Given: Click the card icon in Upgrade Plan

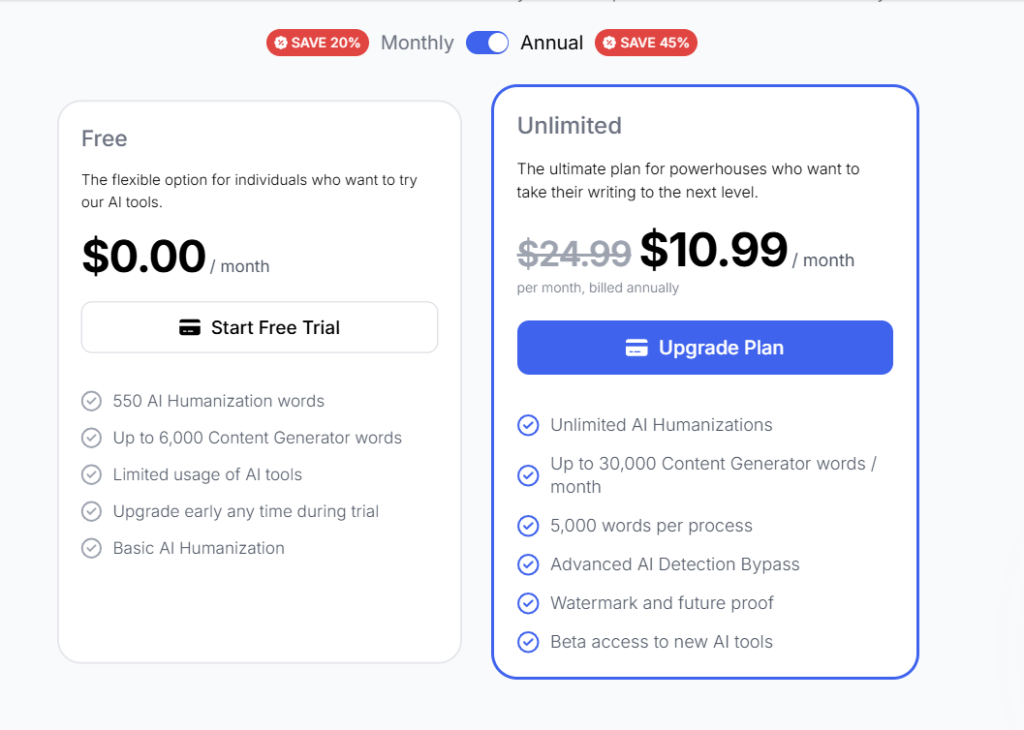Looking at the screenshot, I should 636,348.
